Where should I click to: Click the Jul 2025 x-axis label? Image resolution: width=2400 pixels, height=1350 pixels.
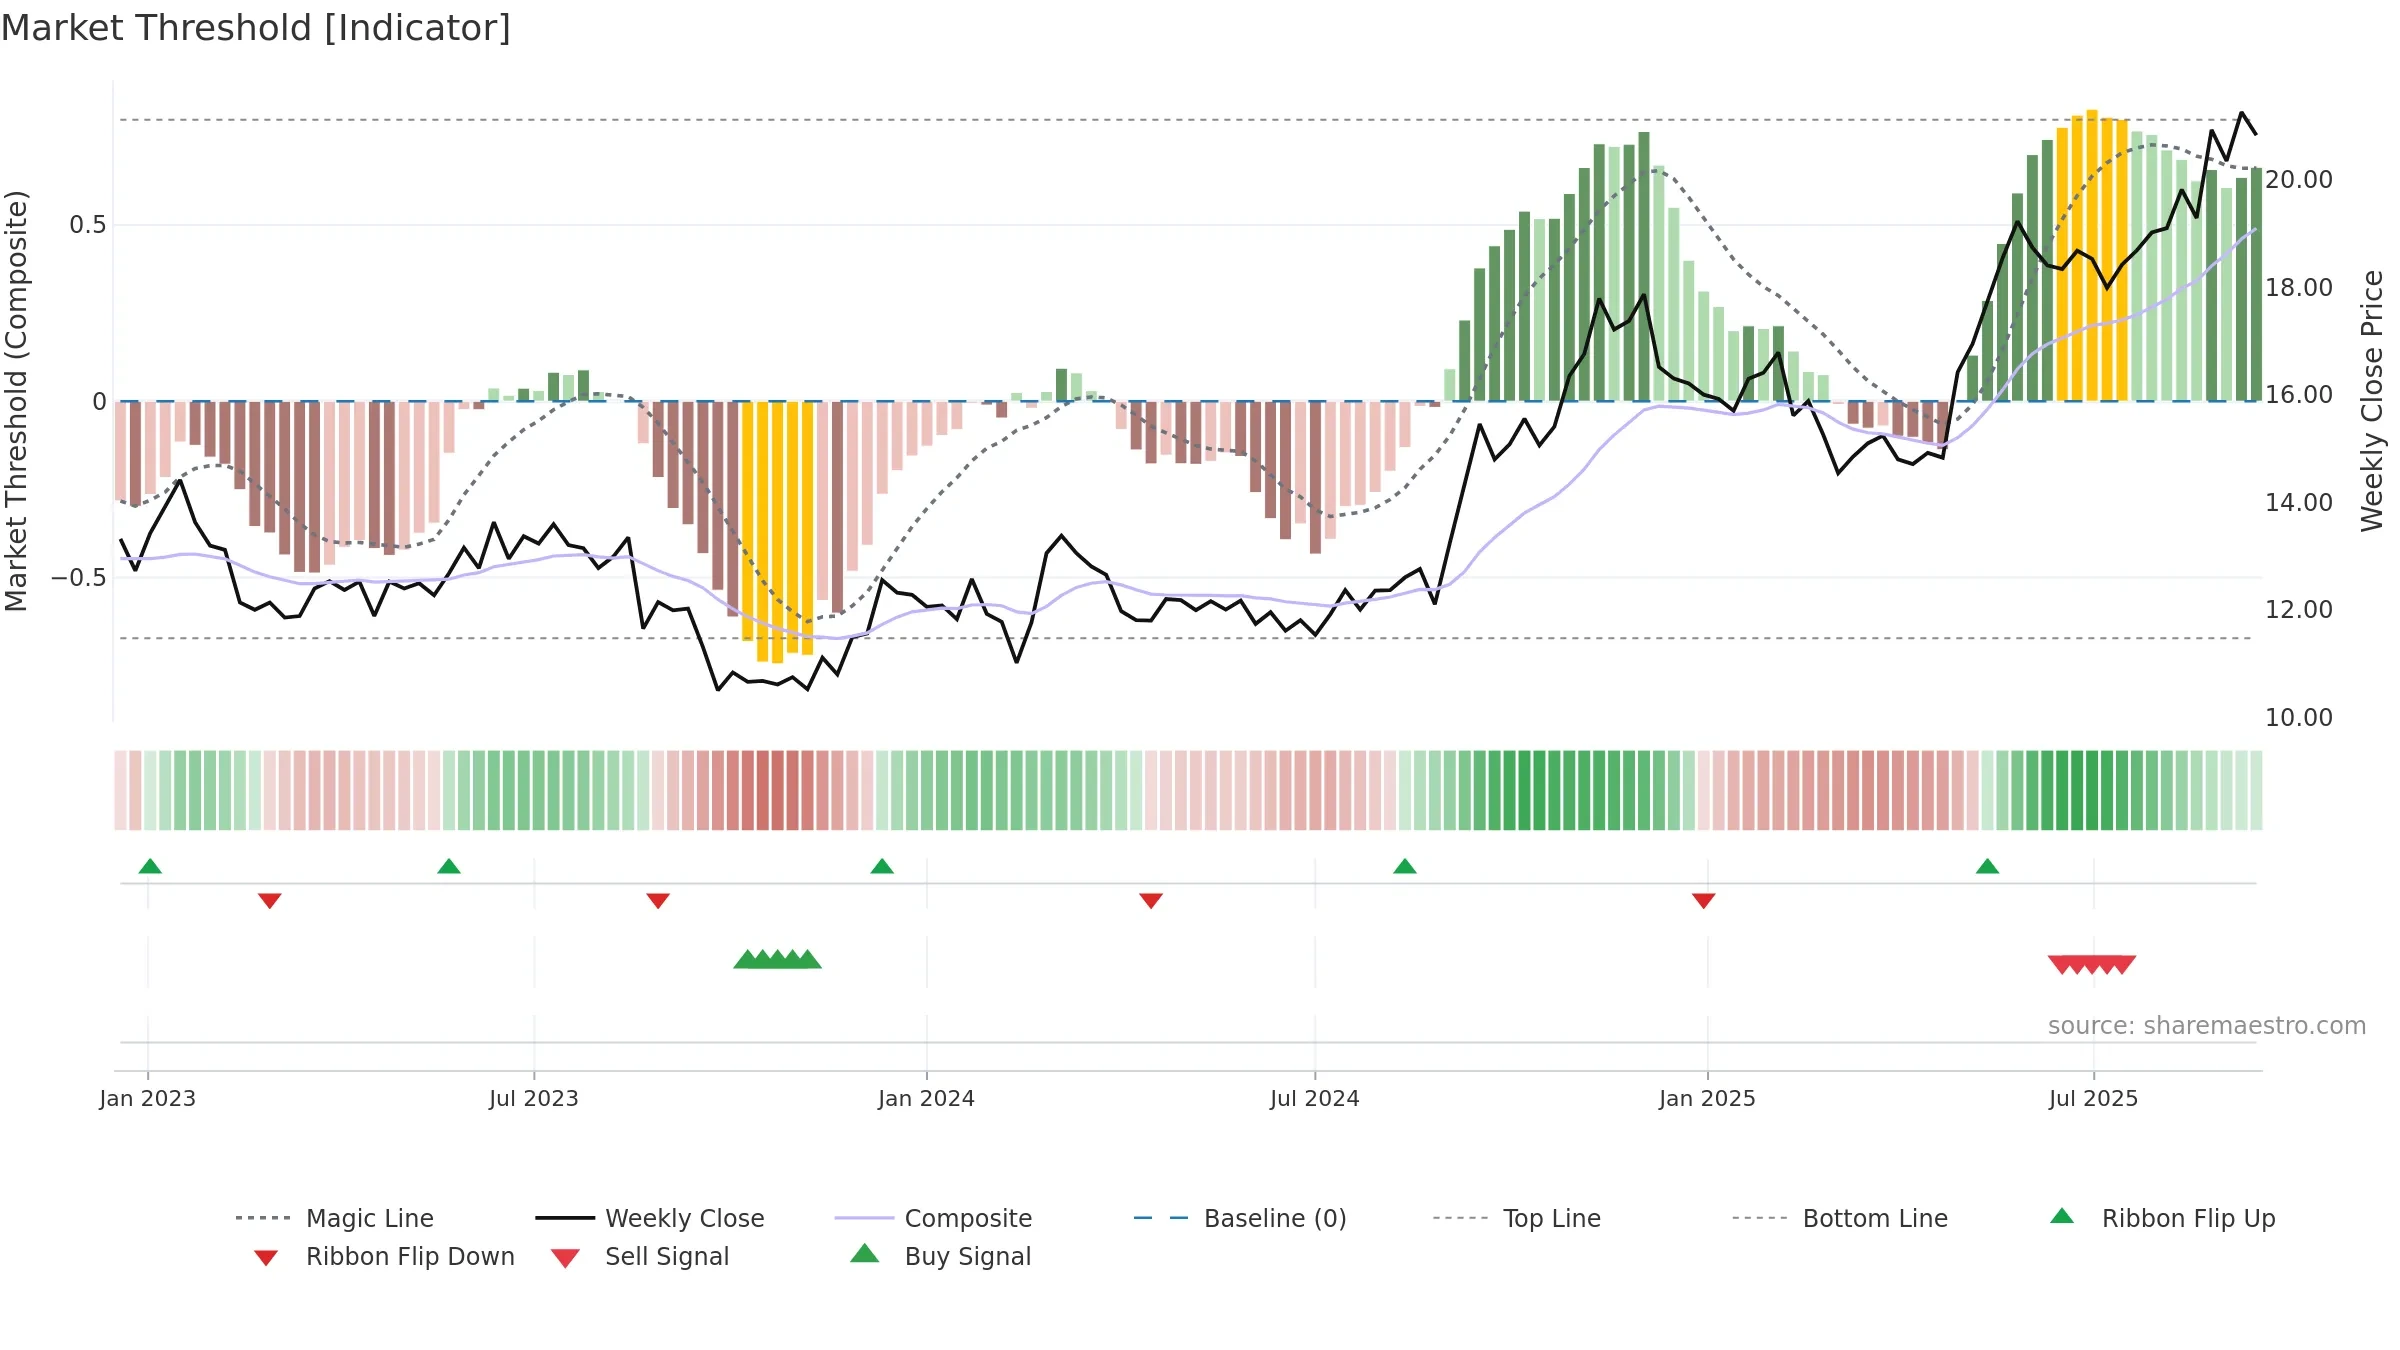click(x=2094, y=1098)
